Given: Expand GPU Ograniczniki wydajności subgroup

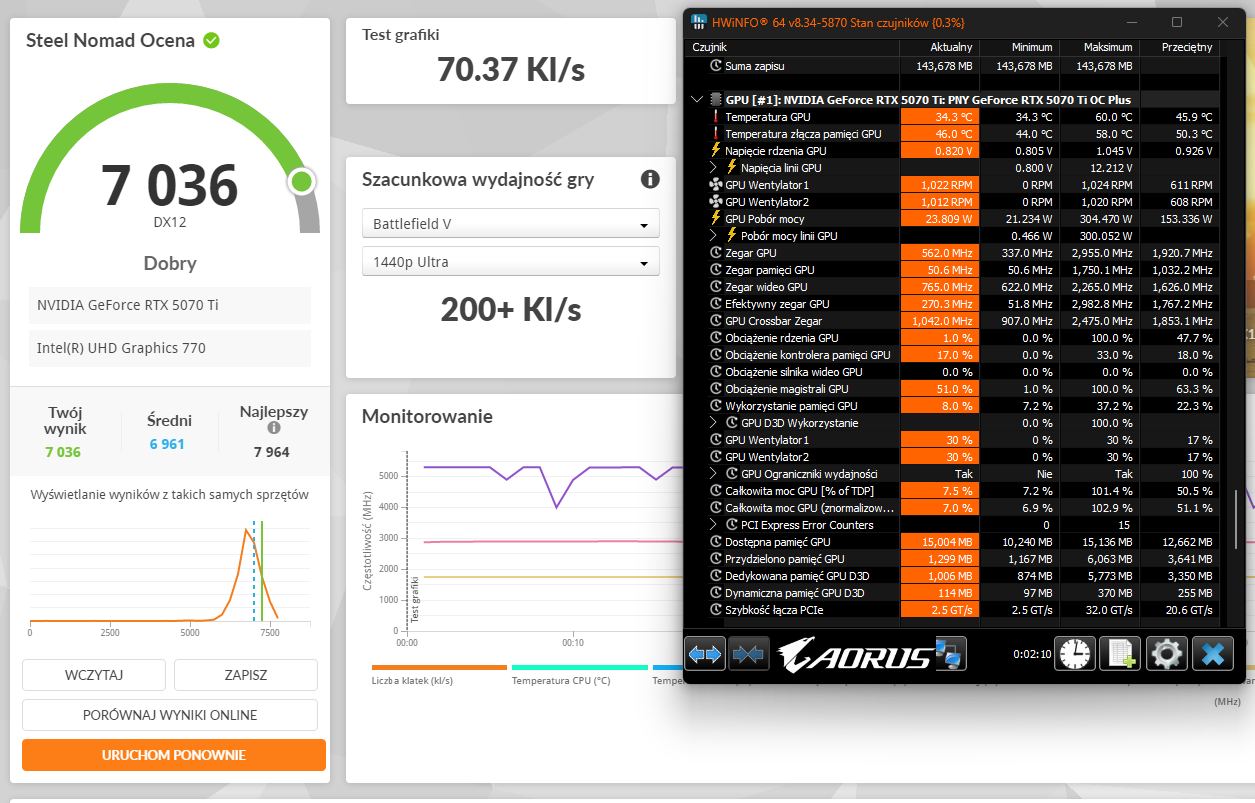Looking at the screenshot, I should [714, 474].
